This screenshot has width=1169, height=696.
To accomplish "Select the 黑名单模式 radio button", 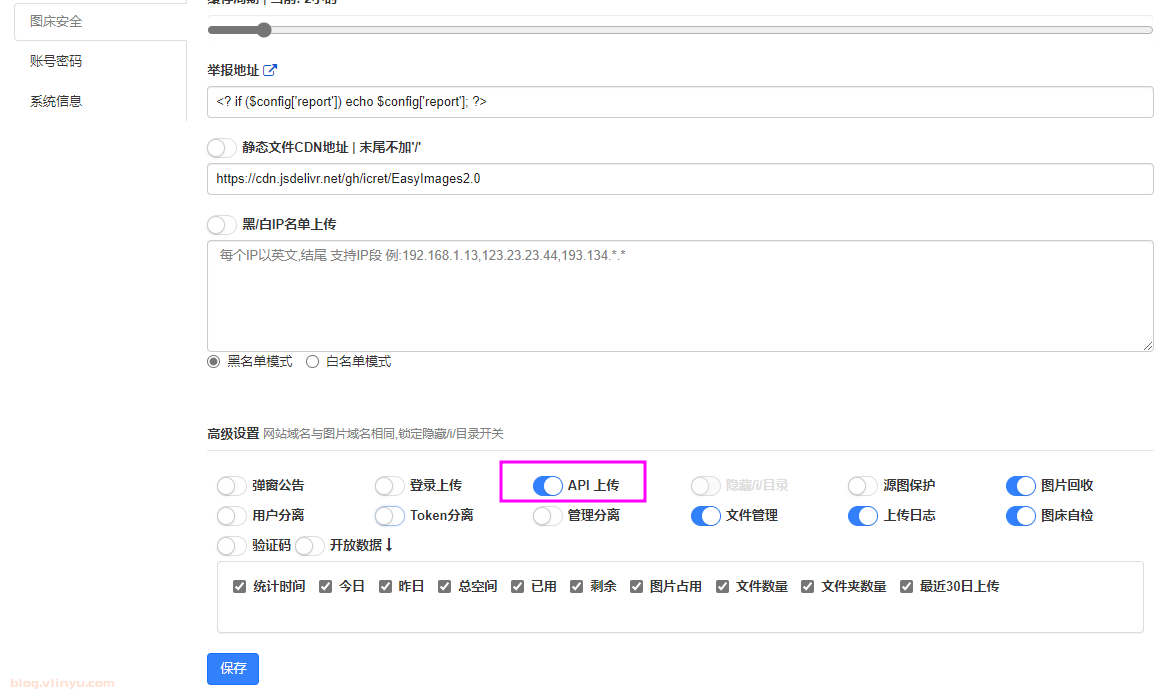I will click(214, 362).
